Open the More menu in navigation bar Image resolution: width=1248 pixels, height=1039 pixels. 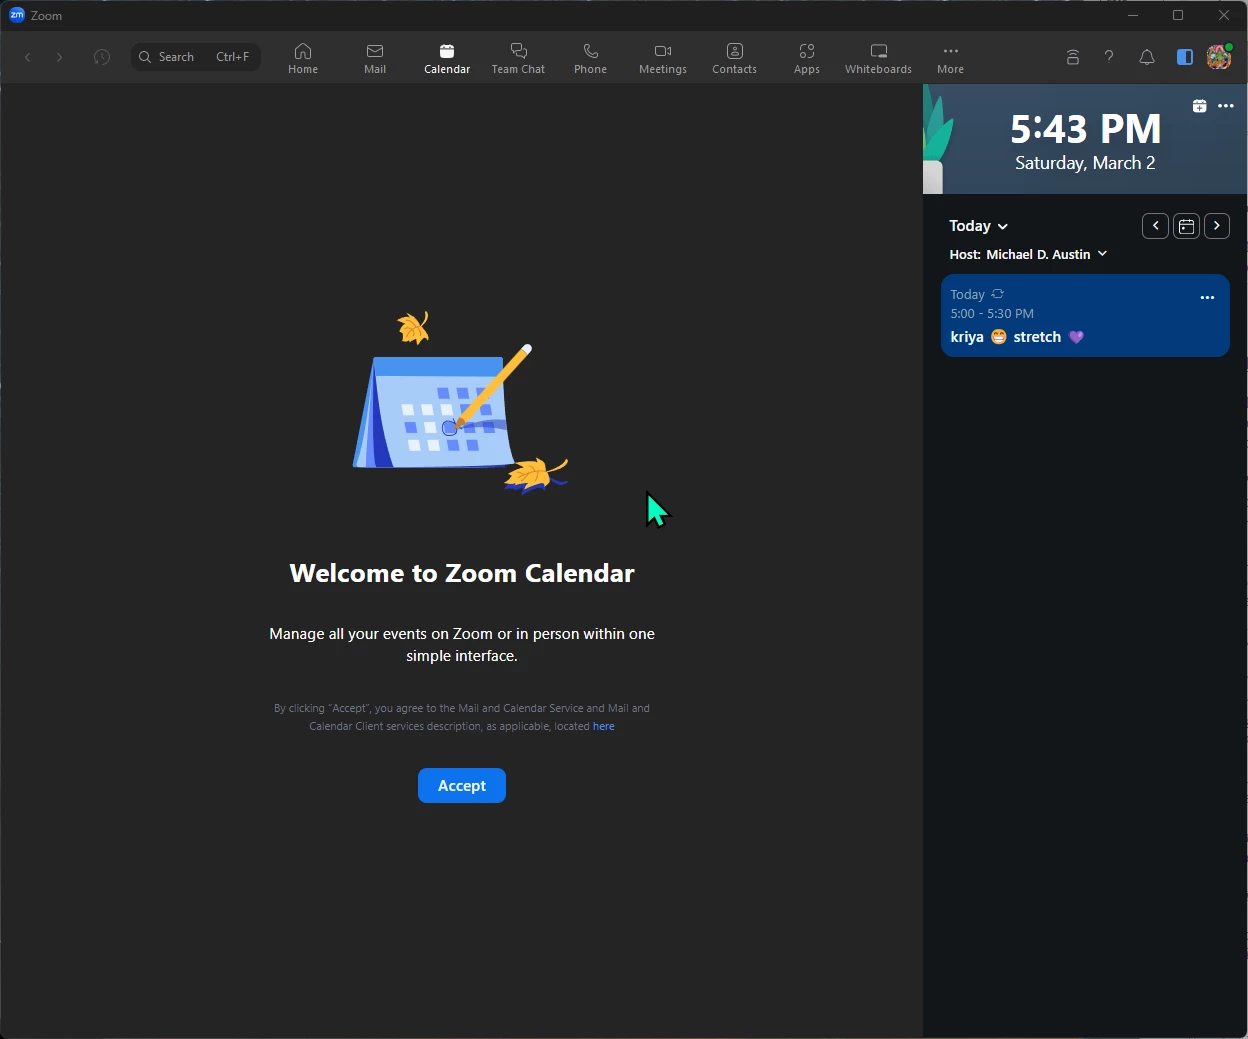coord(950,58)
